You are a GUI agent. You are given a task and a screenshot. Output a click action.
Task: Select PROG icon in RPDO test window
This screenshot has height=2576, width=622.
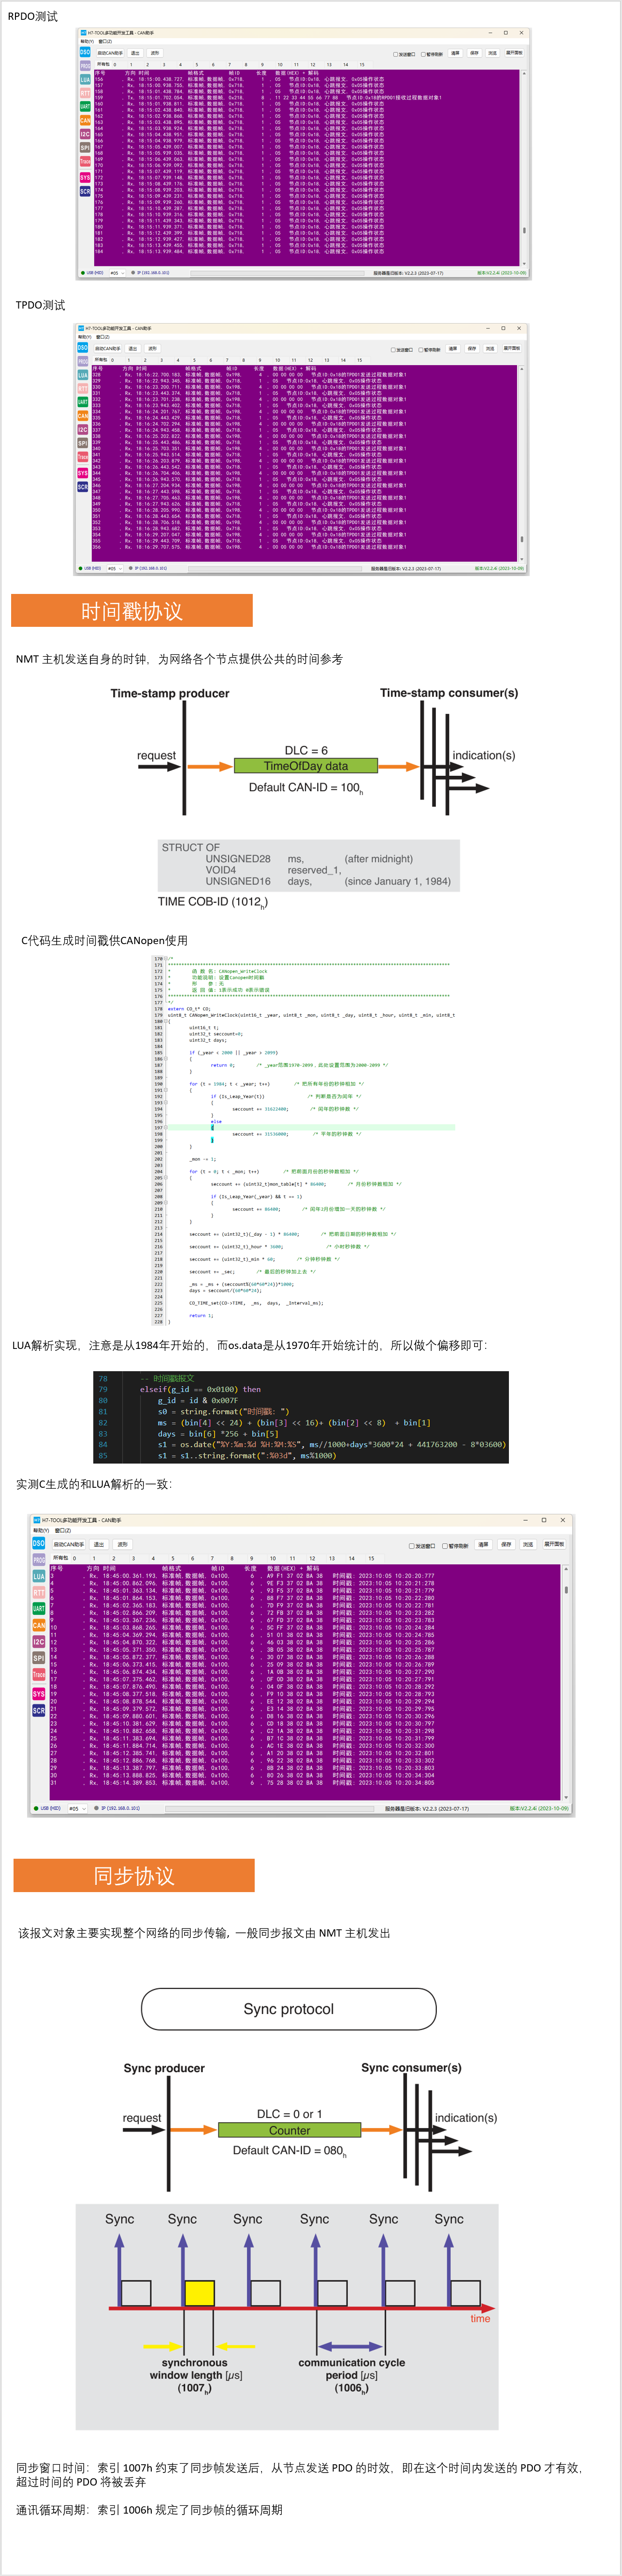[85, 65]
